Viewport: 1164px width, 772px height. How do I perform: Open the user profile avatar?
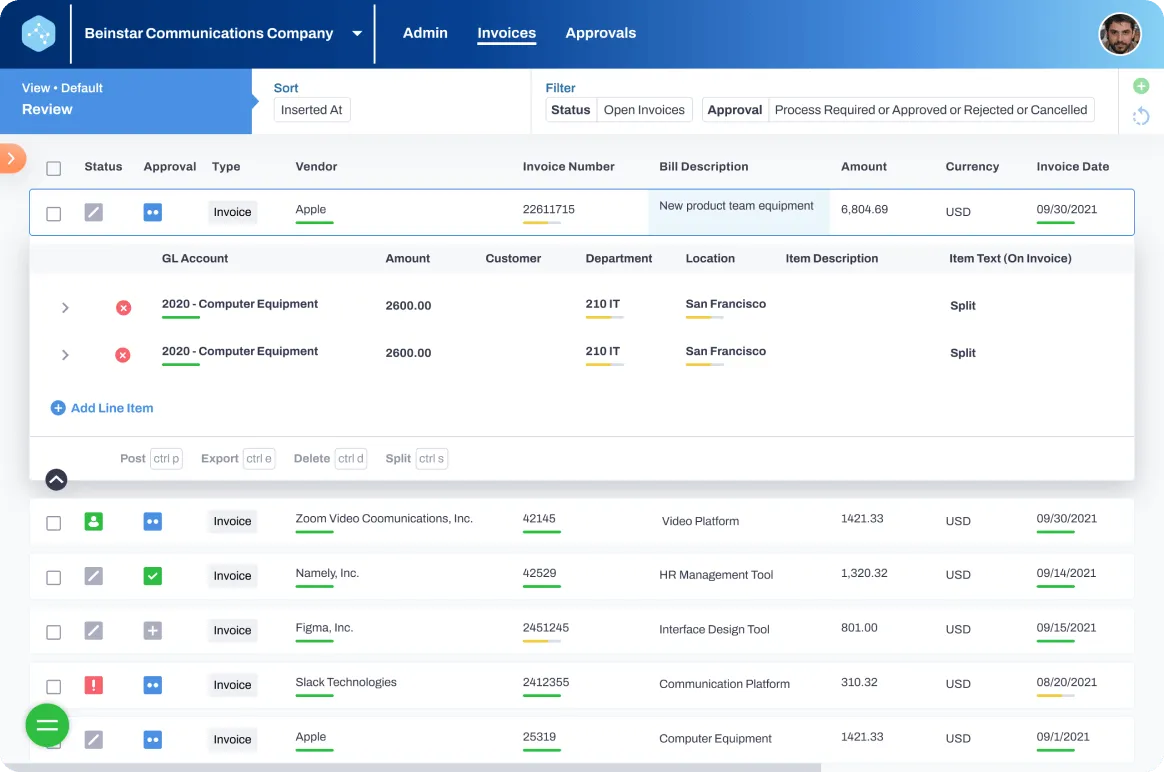click(x=1119, y=34)
